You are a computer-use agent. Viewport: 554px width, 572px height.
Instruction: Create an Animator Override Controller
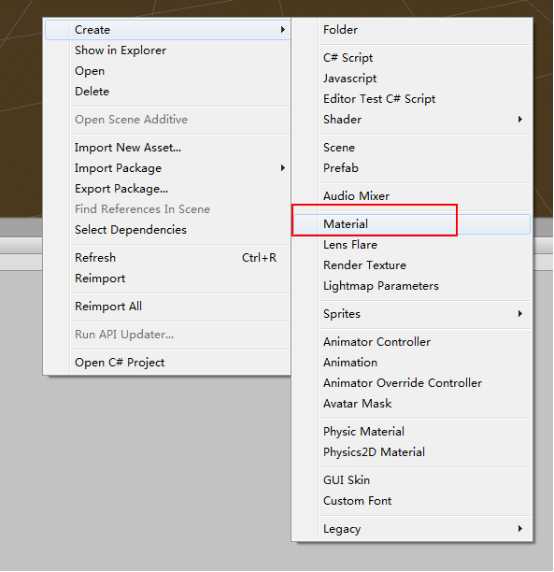pyautogui.click(x=412, y=383)
